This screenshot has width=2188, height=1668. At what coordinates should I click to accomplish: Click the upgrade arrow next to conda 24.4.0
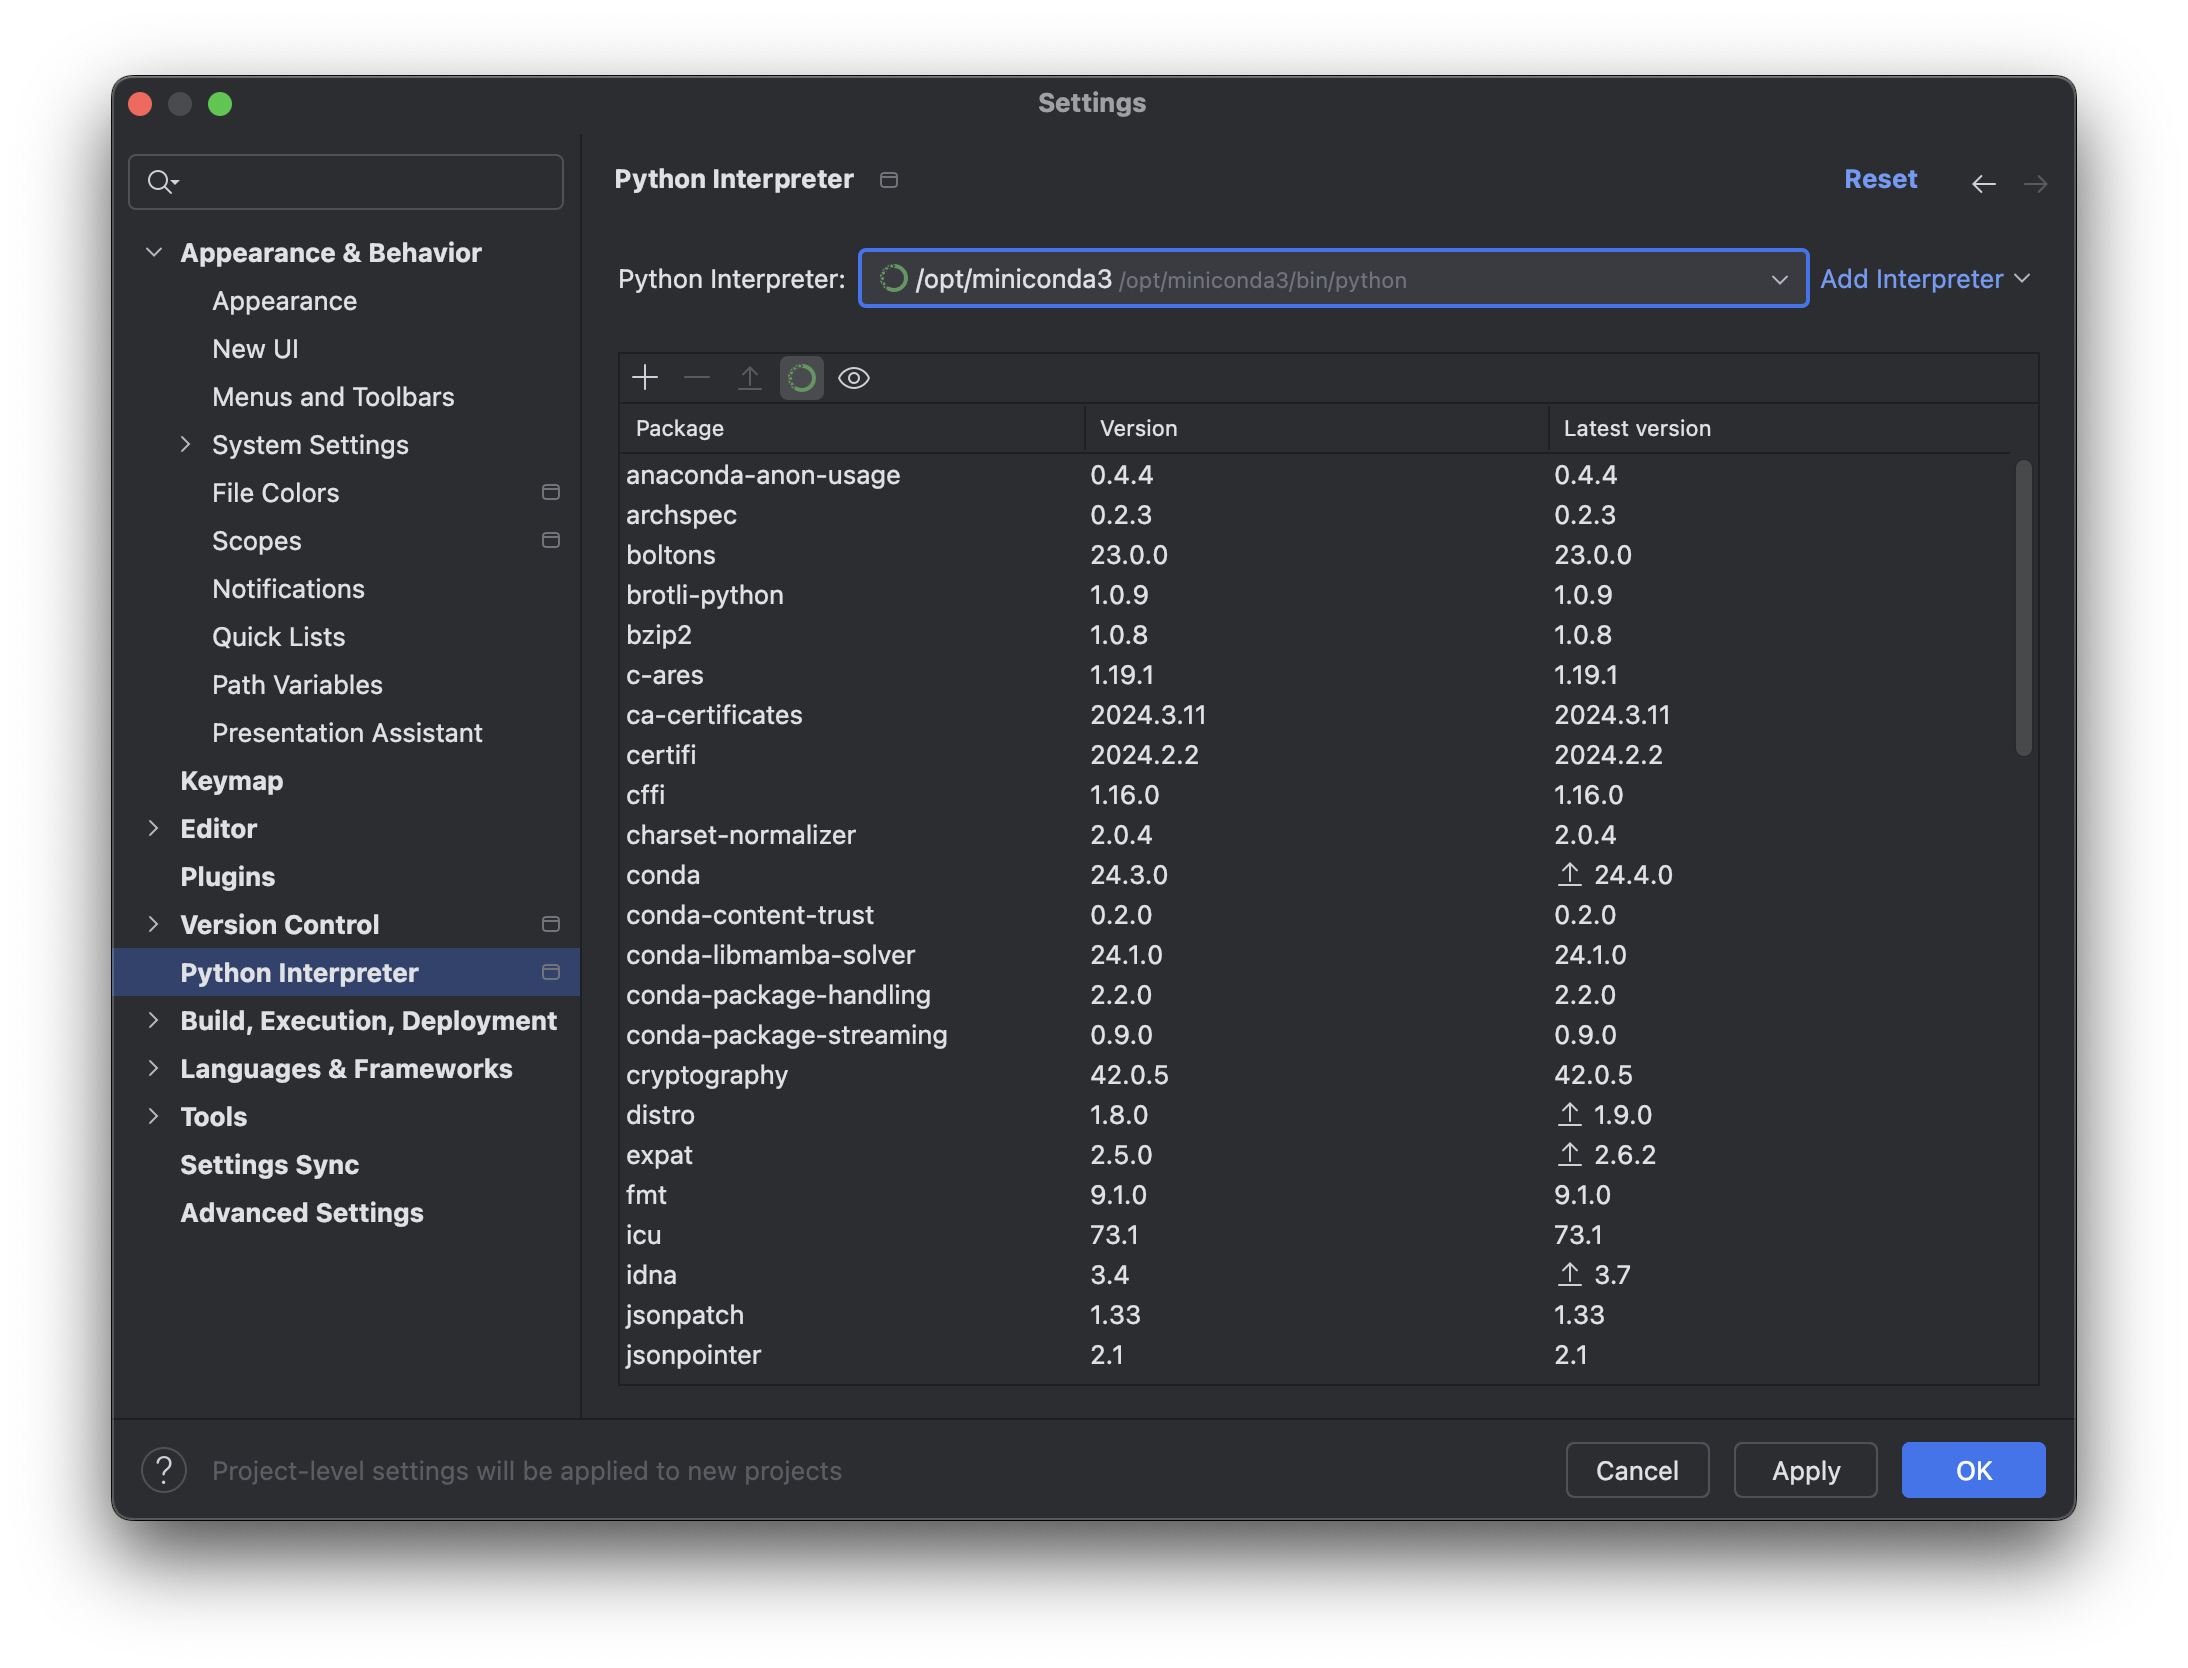(1569, 875)
